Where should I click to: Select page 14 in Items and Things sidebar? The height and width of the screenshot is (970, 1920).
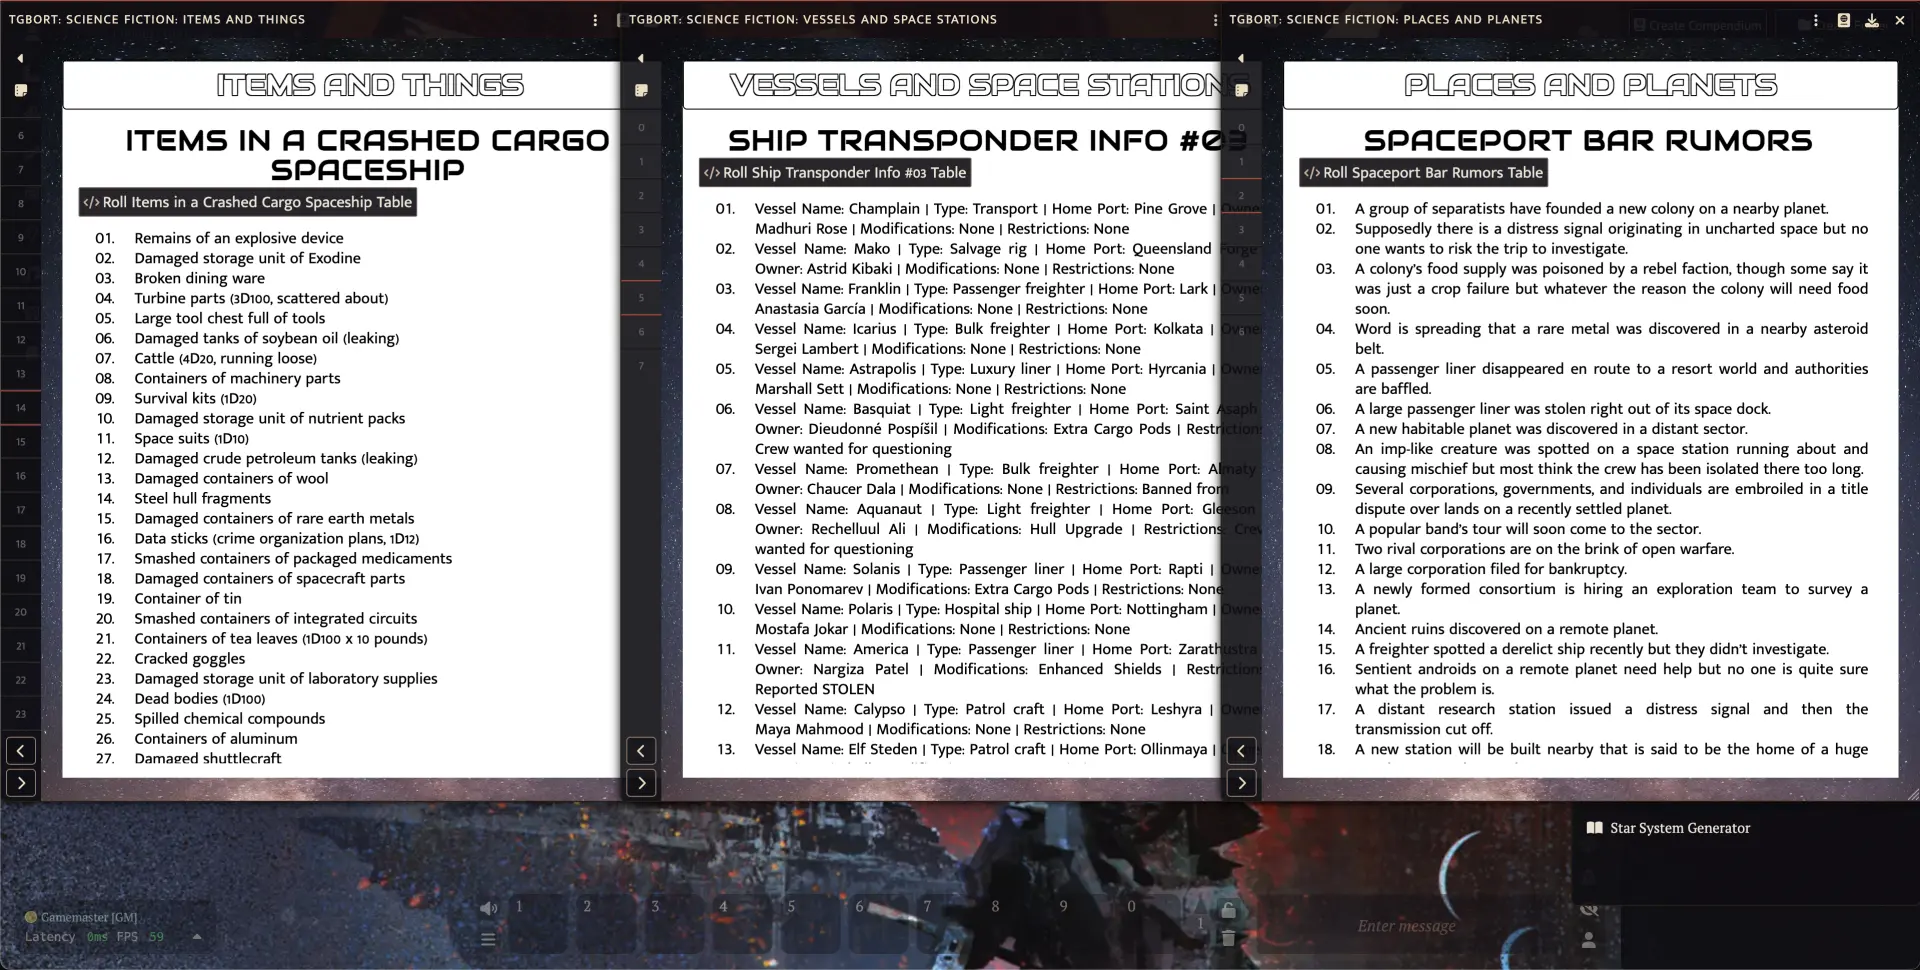tap(21, 408)
